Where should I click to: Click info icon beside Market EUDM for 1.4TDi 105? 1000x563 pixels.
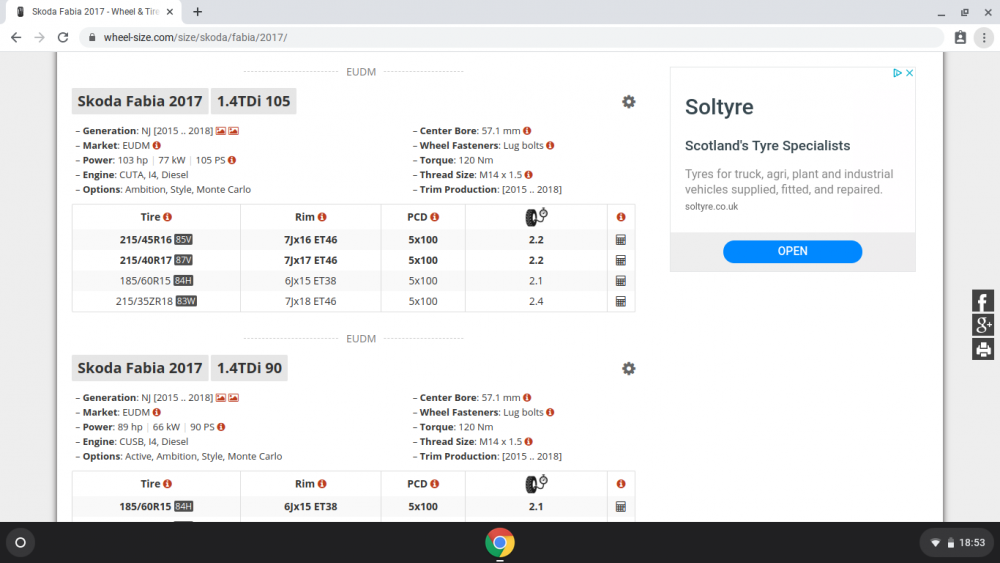[x=156, y=145]
